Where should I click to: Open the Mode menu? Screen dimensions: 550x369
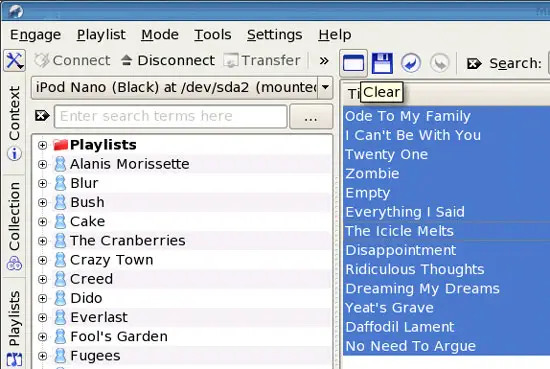tap(160, 35)
